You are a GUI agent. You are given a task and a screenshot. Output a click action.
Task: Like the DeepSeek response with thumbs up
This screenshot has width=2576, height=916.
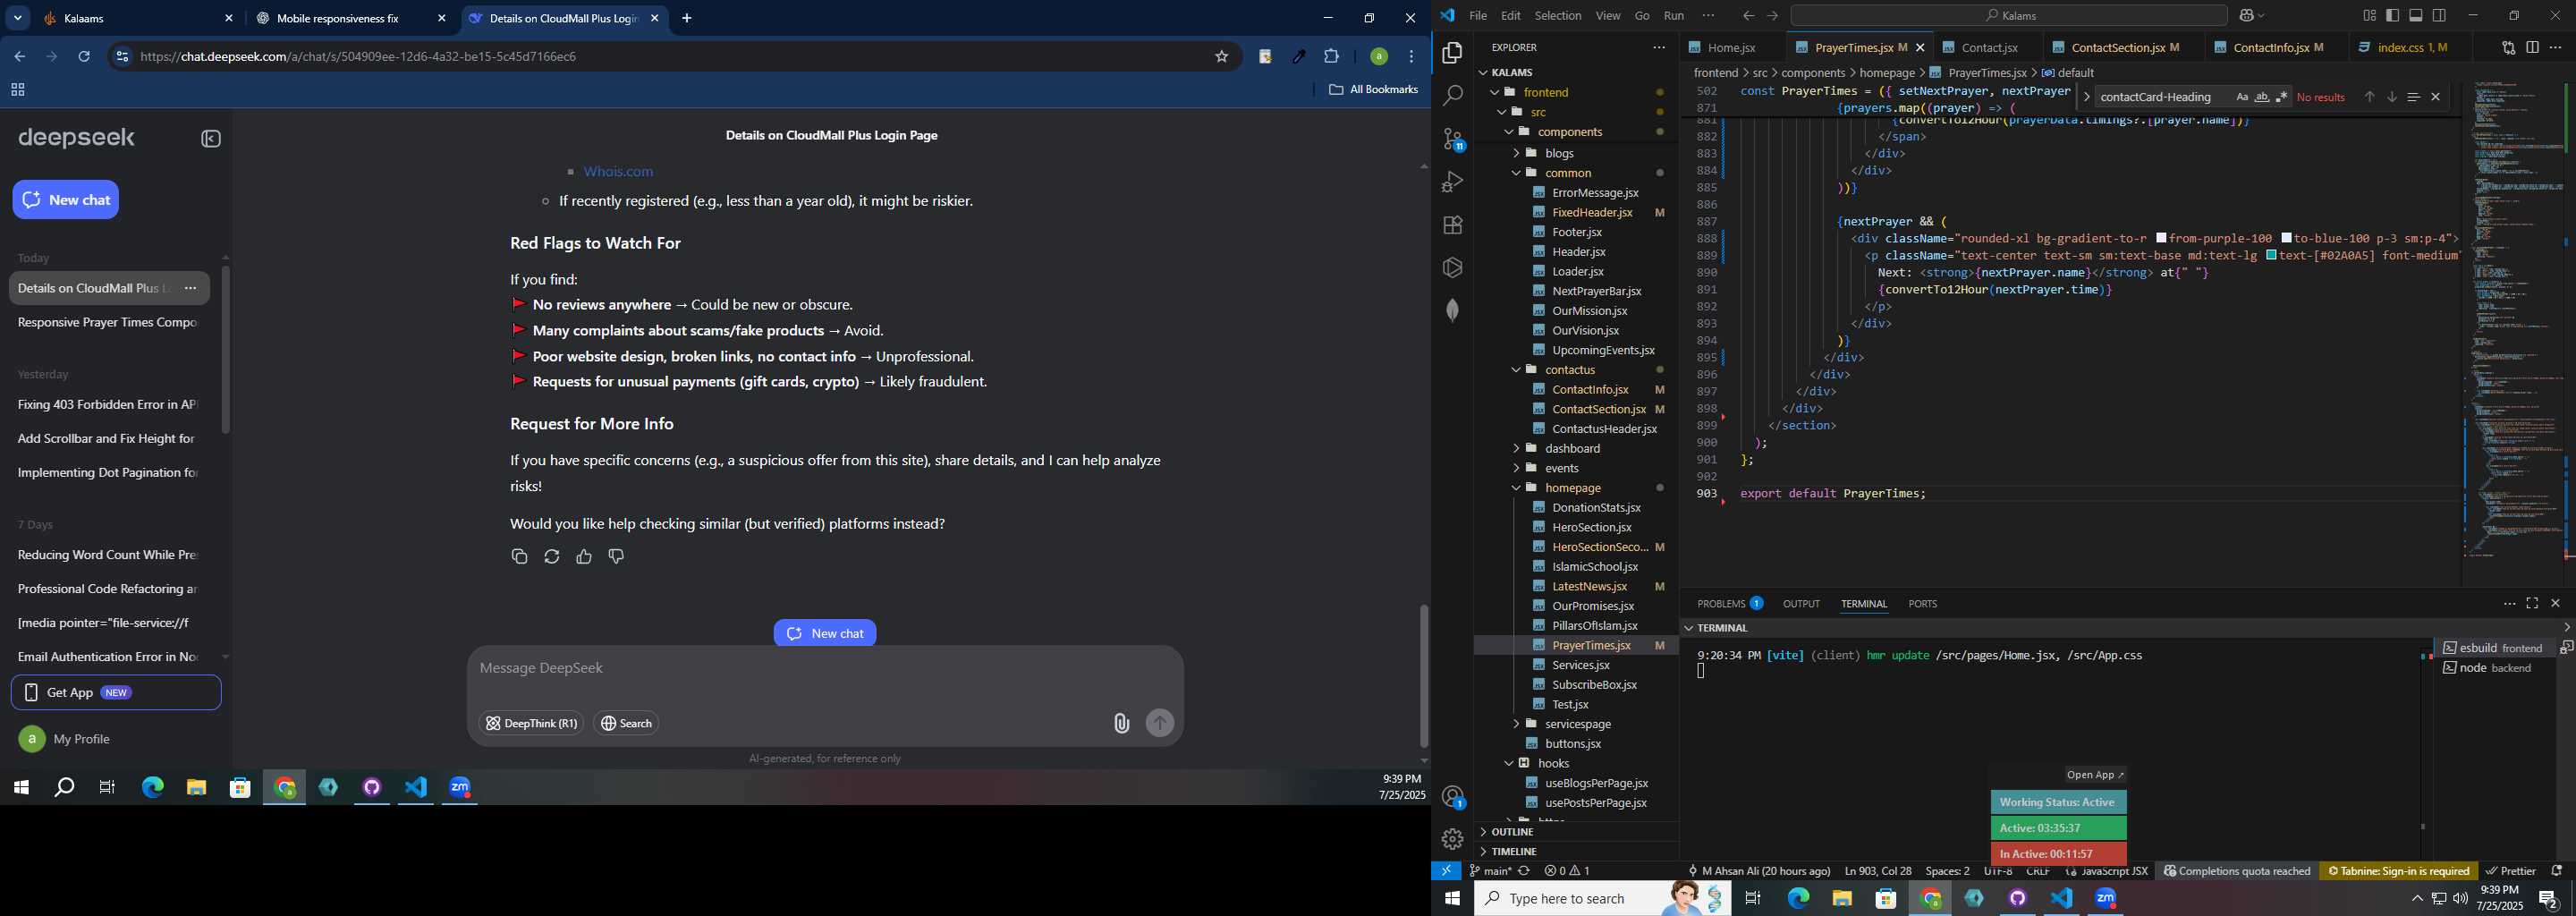584,557
